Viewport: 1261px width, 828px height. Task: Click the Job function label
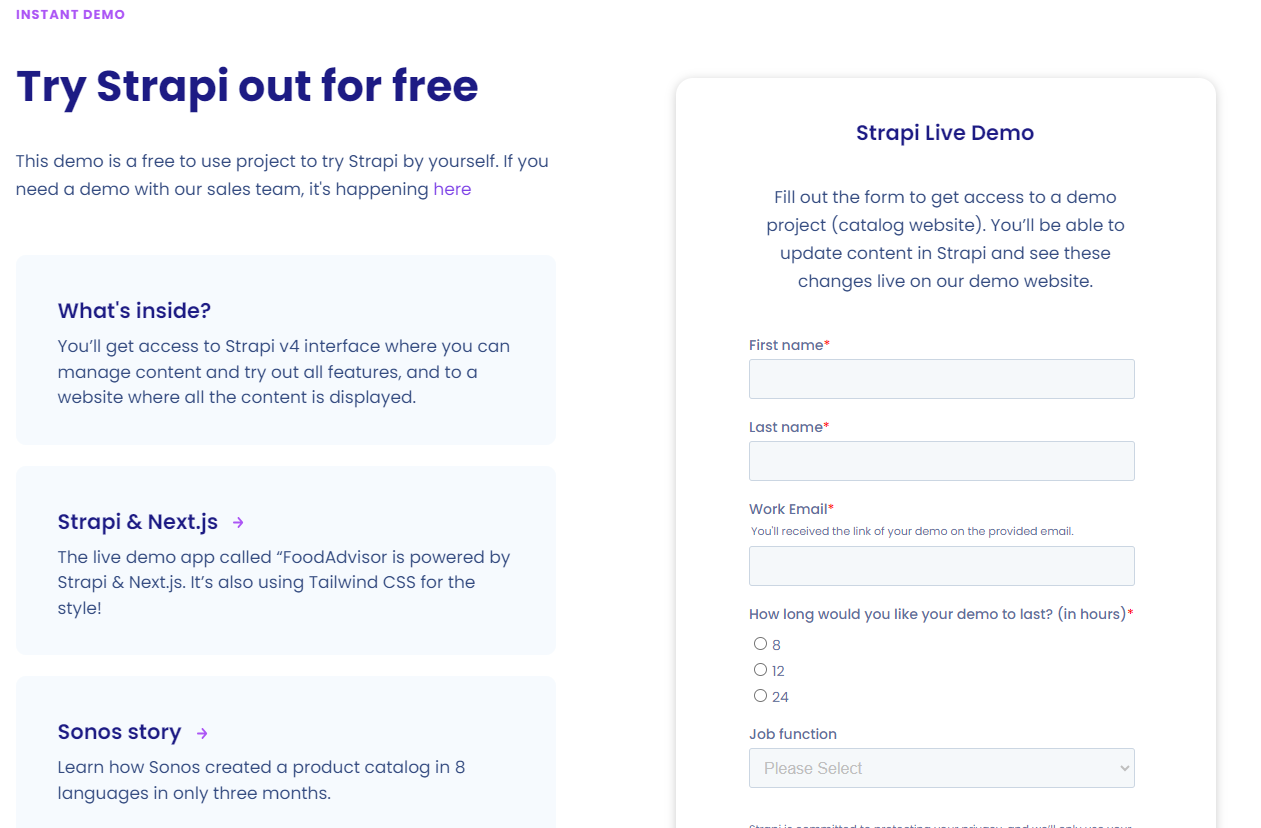click(793, 734)
